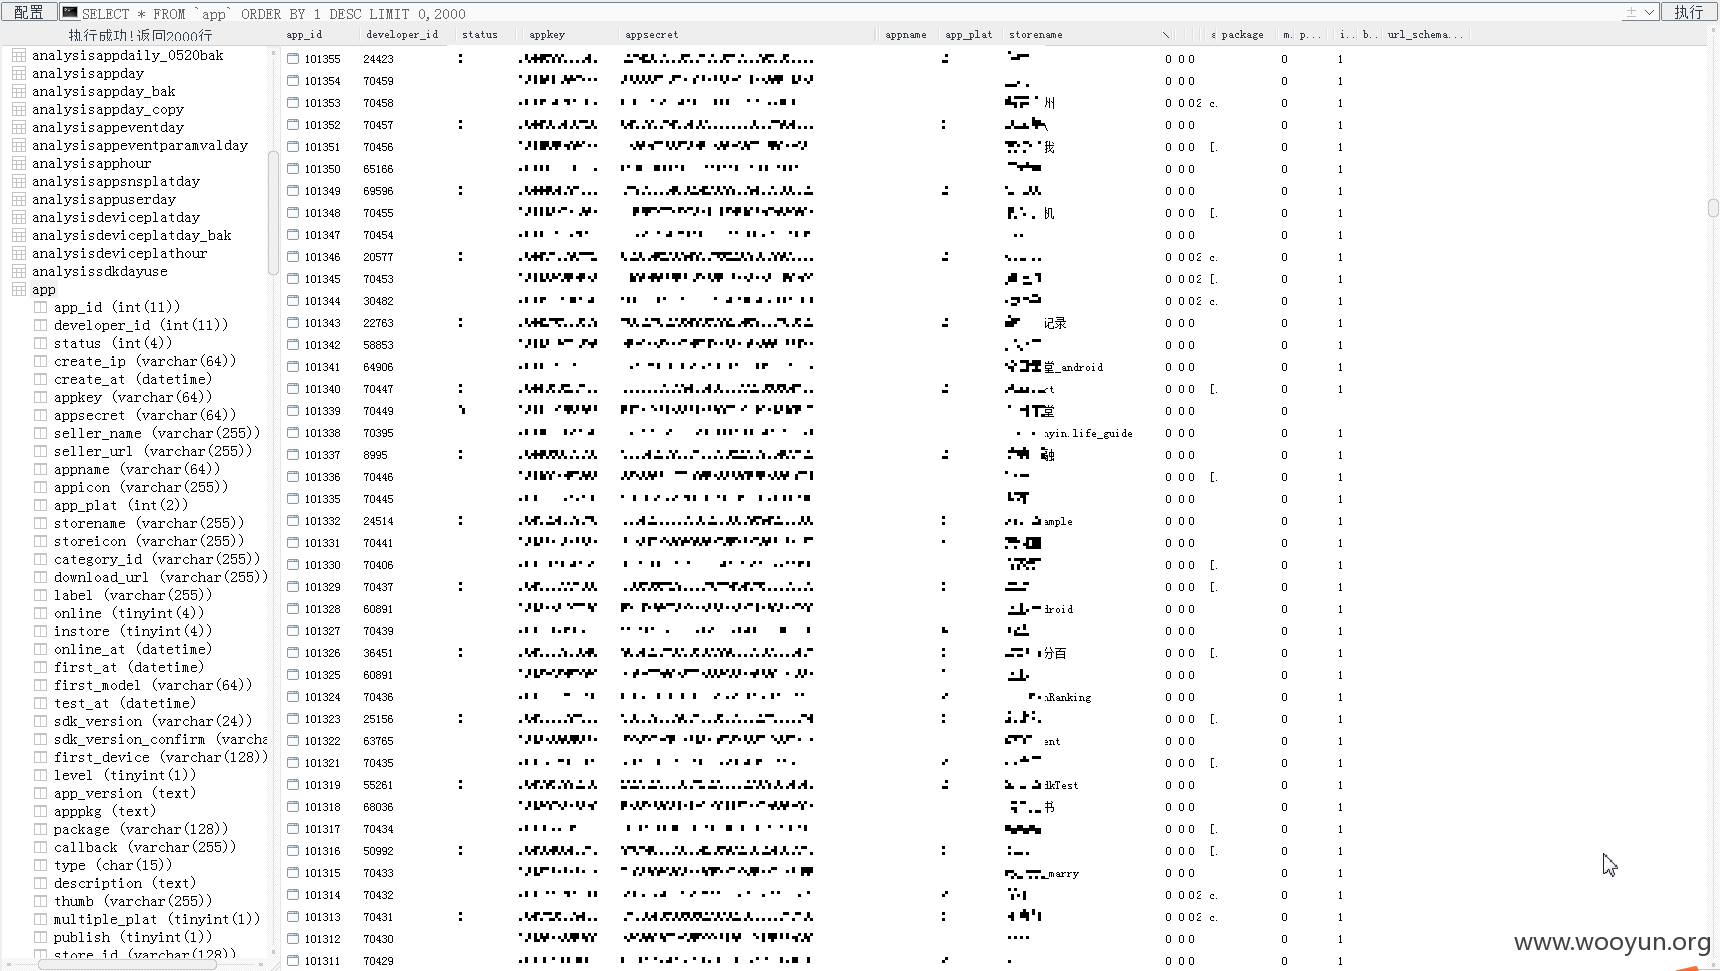Select the seller_name (varchar(255)) column

[x=157, y=433]
